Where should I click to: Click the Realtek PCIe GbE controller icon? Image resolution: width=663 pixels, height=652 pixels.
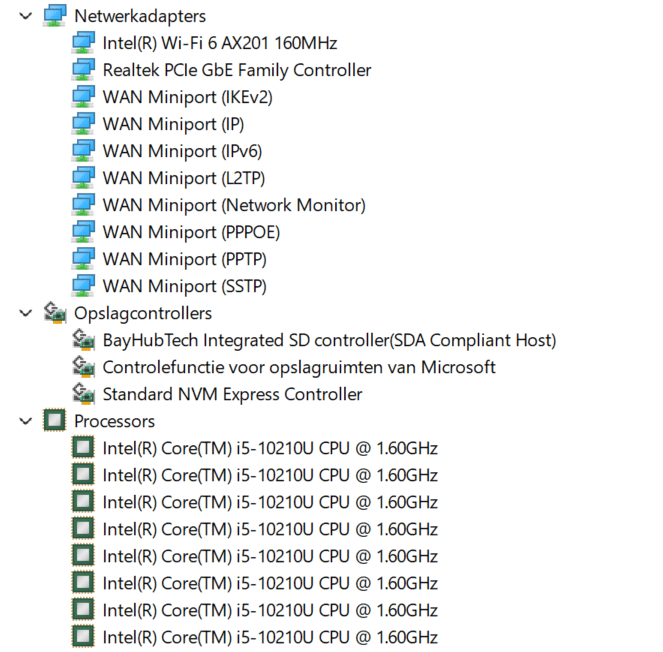pos(84,70)
